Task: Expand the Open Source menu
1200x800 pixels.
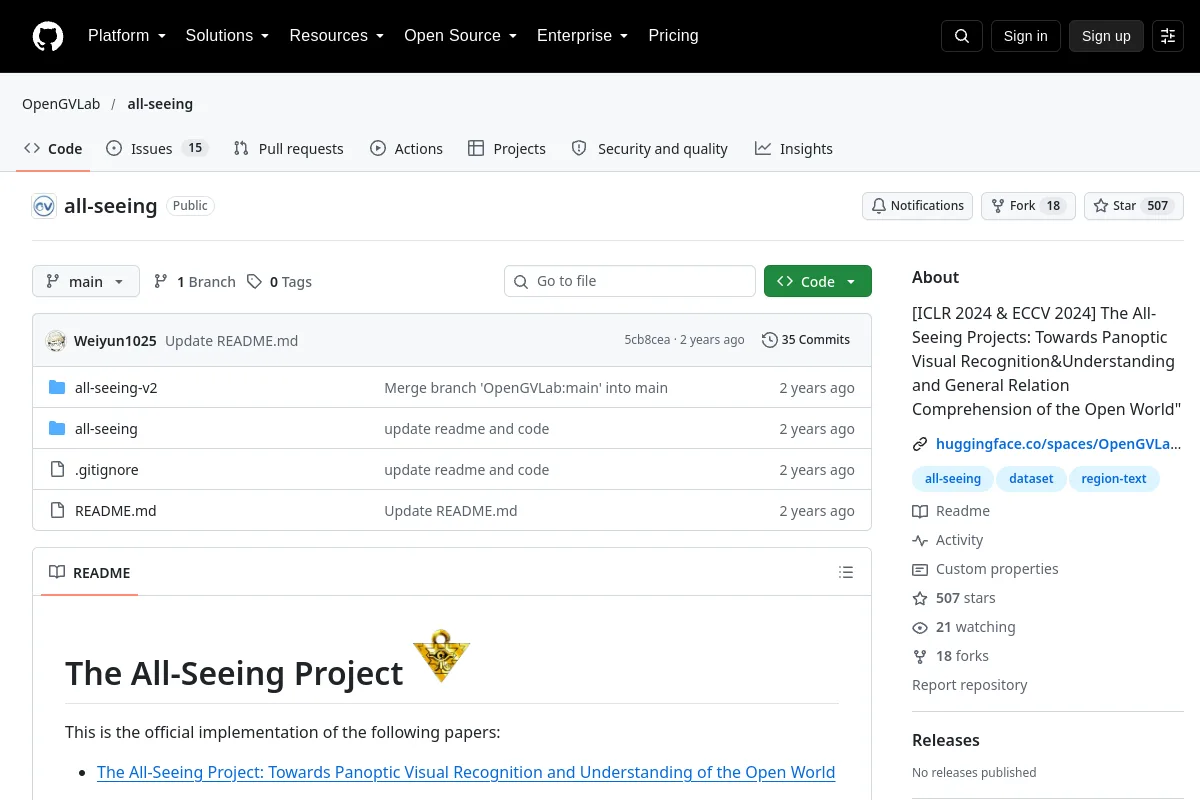Action: coord(461,36)
